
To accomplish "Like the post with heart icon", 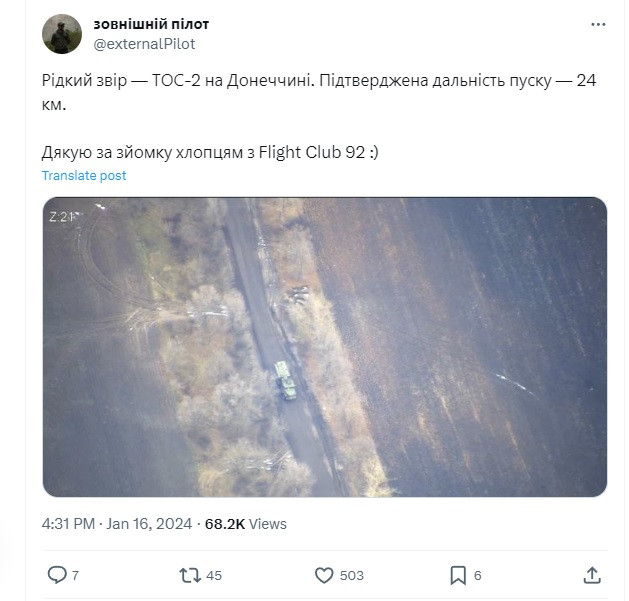I will pos(324,575).
